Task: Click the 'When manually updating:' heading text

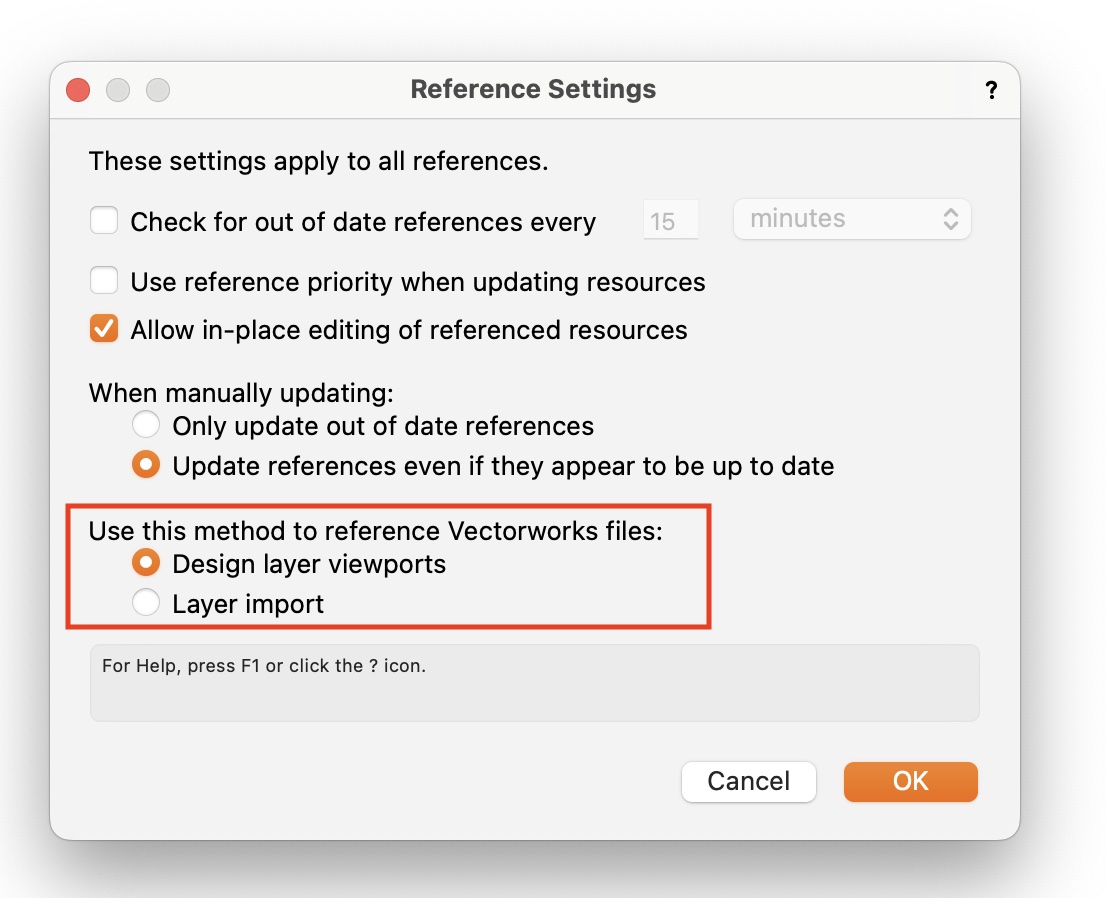Action: tap(241, 393)
